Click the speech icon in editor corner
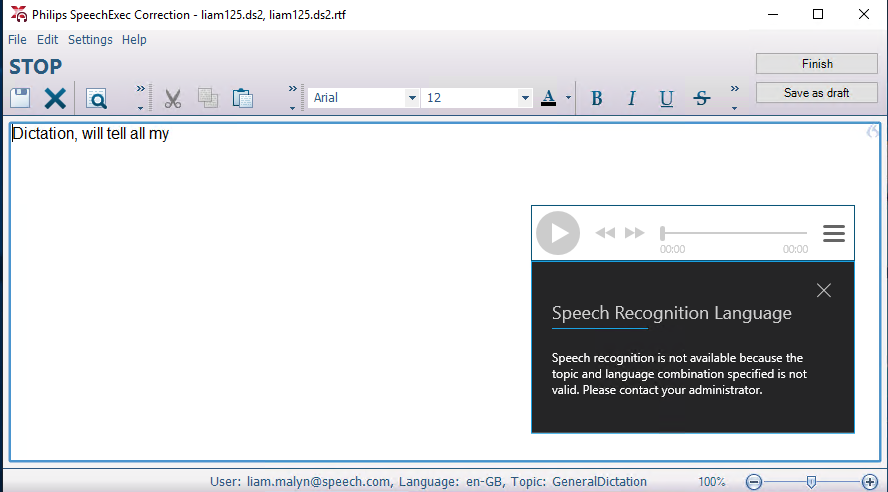The image size is (888, 492). [x=872, y=131]
